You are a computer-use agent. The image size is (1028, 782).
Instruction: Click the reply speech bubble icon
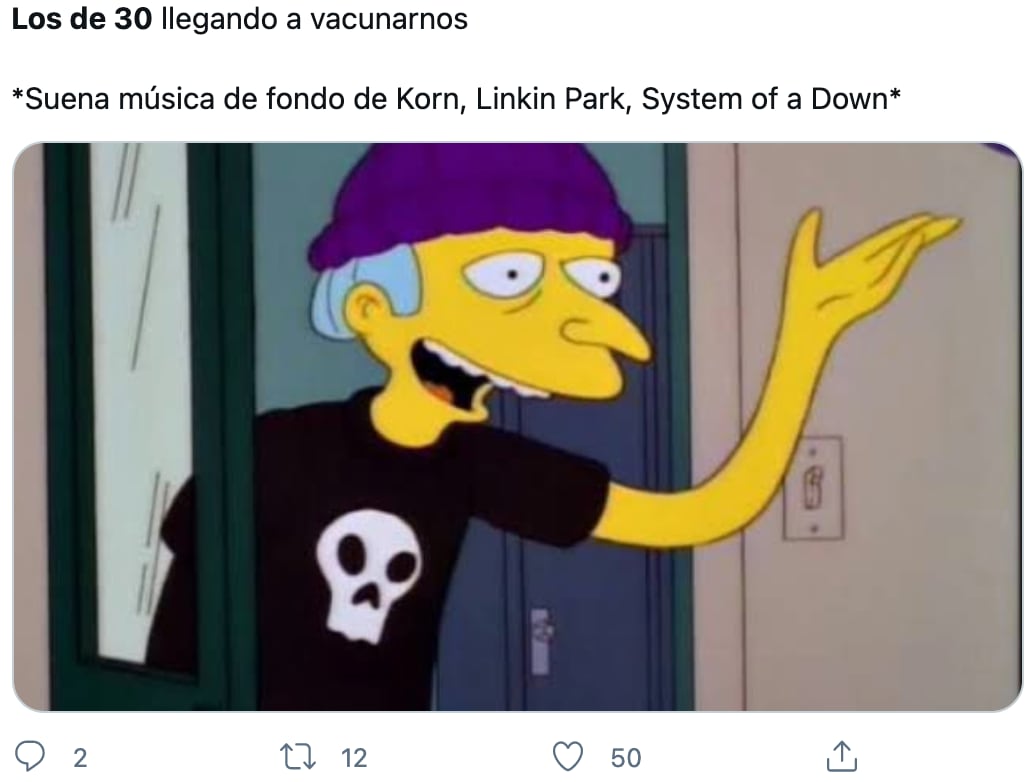click(x=30, y=756)
